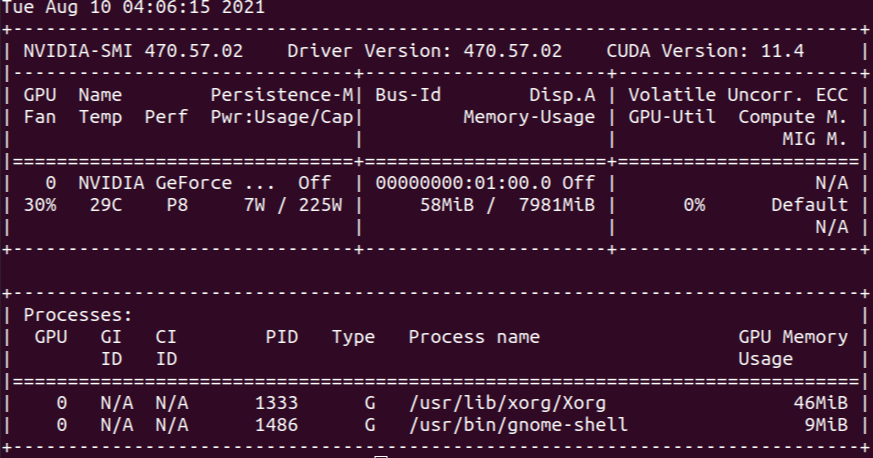Viewport: 873px width, 458px height.
Task: Click the Type column header
Action: (x=353, y=337)
